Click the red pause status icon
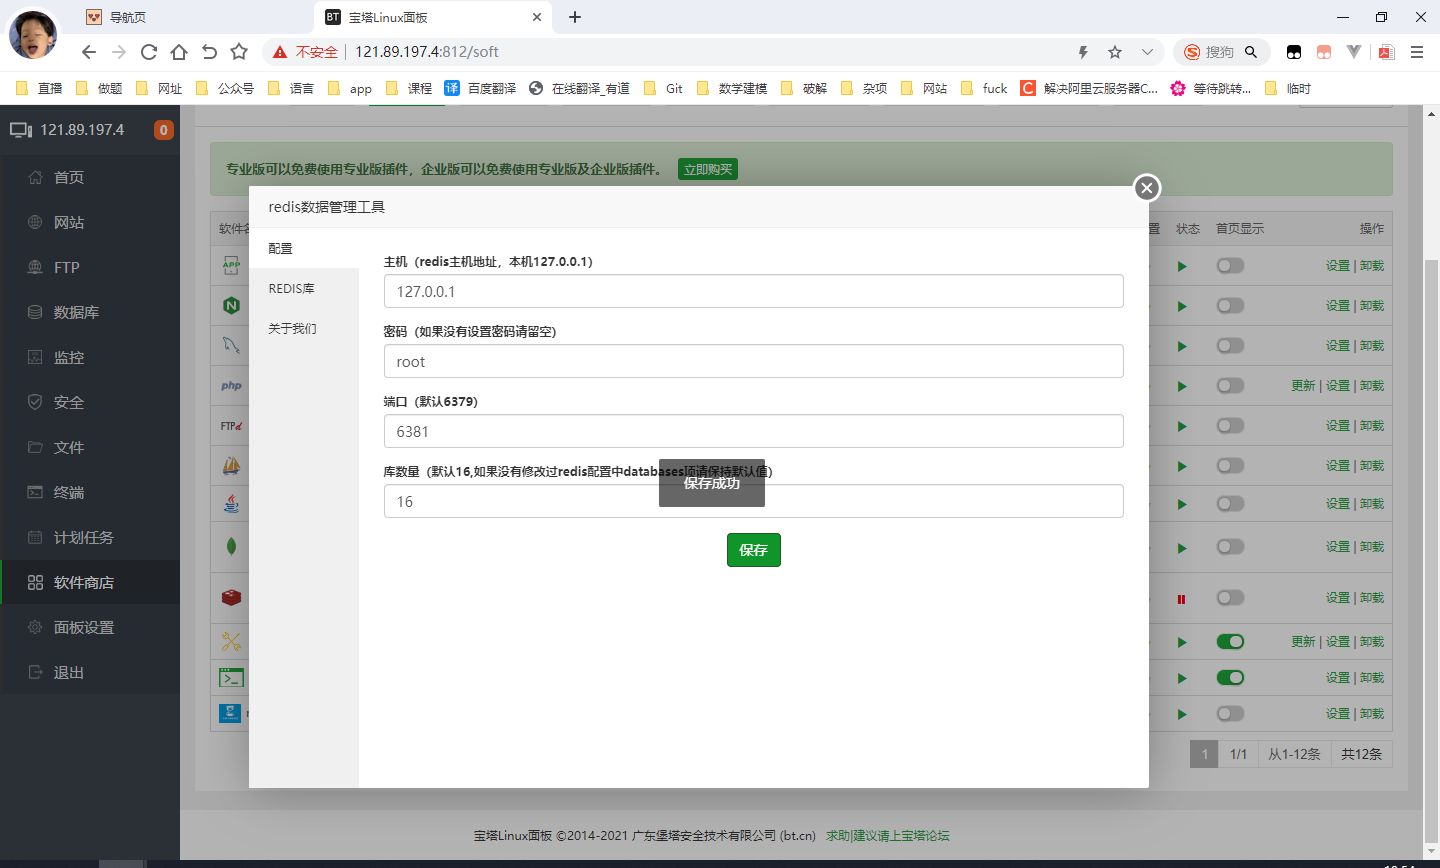This screenshot has width=1440, height=868. pos(1181,599)
